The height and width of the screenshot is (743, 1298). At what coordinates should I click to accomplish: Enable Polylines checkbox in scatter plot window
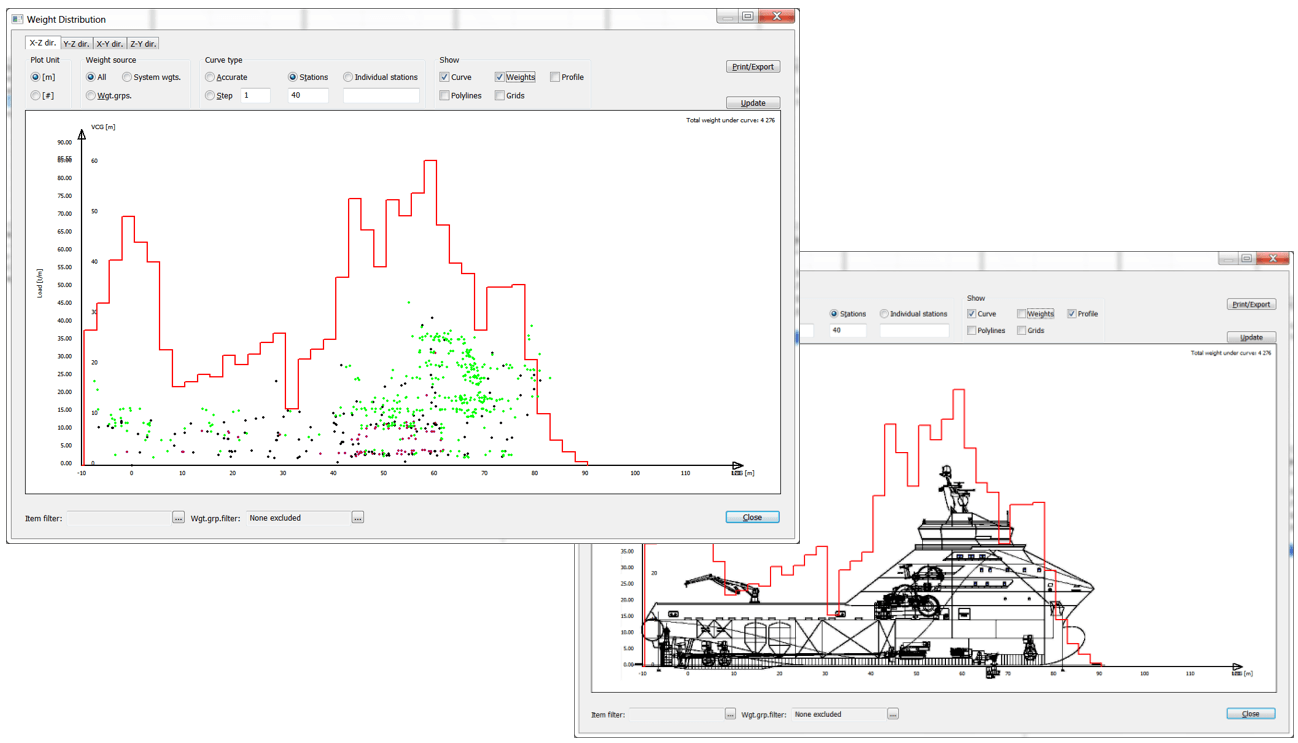click(x=445, y=96)
